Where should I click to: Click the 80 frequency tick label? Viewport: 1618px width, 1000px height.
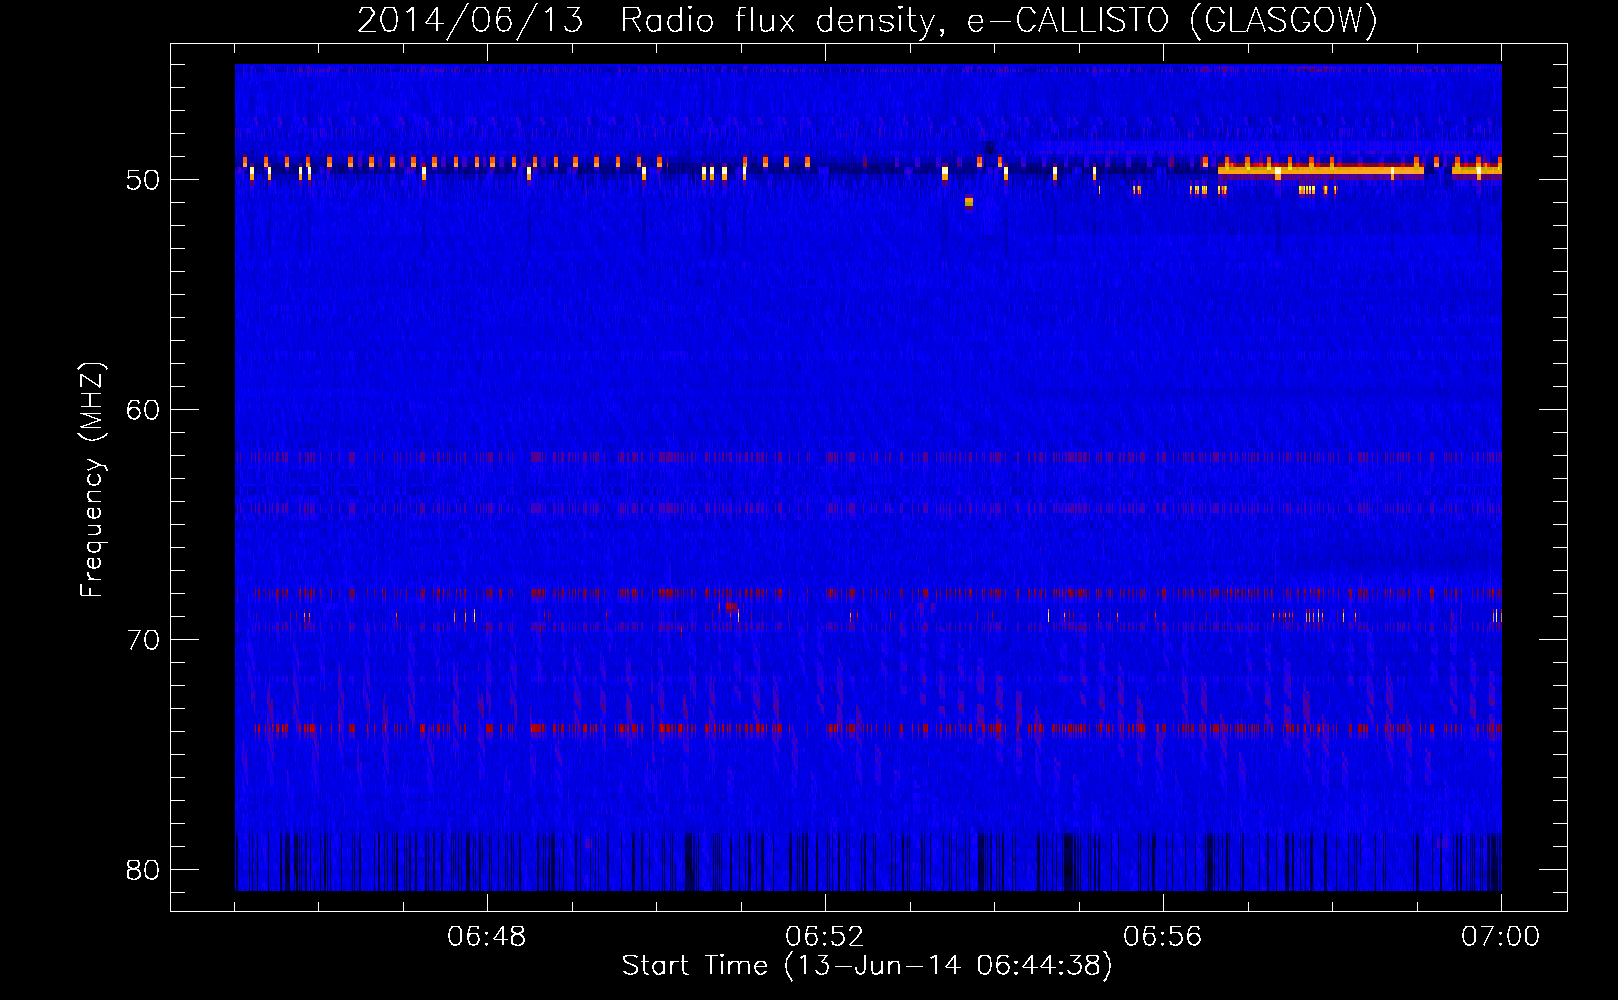(x=143, y=870)
